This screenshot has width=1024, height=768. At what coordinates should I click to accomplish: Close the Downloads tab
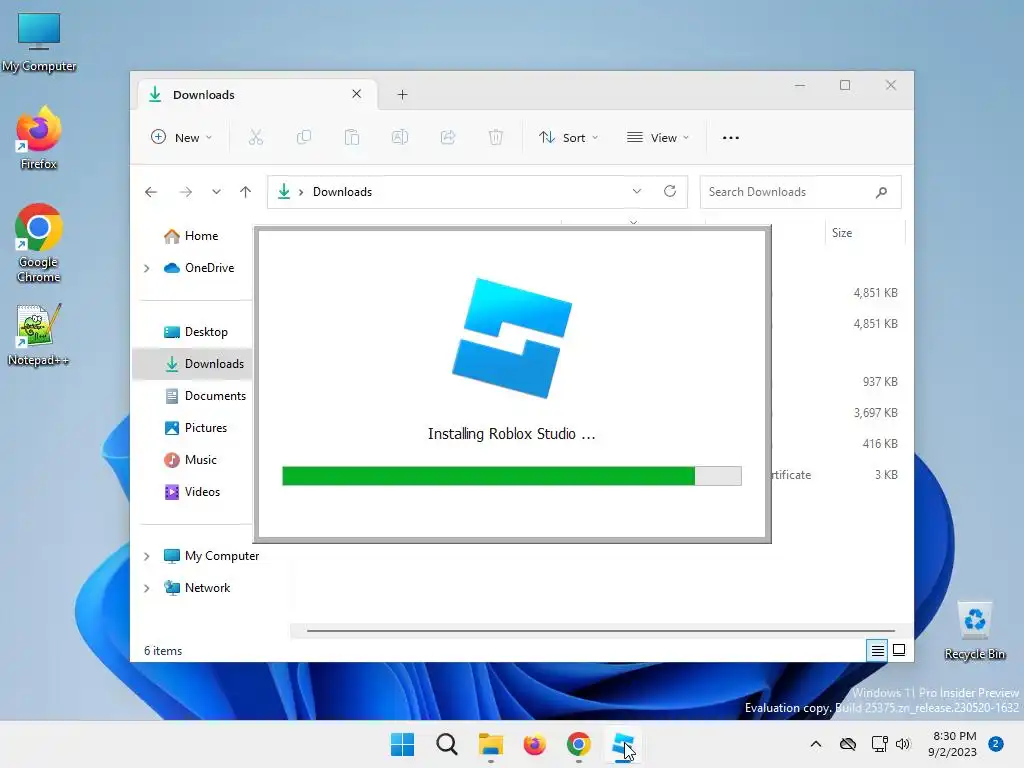tap(357, 94)
